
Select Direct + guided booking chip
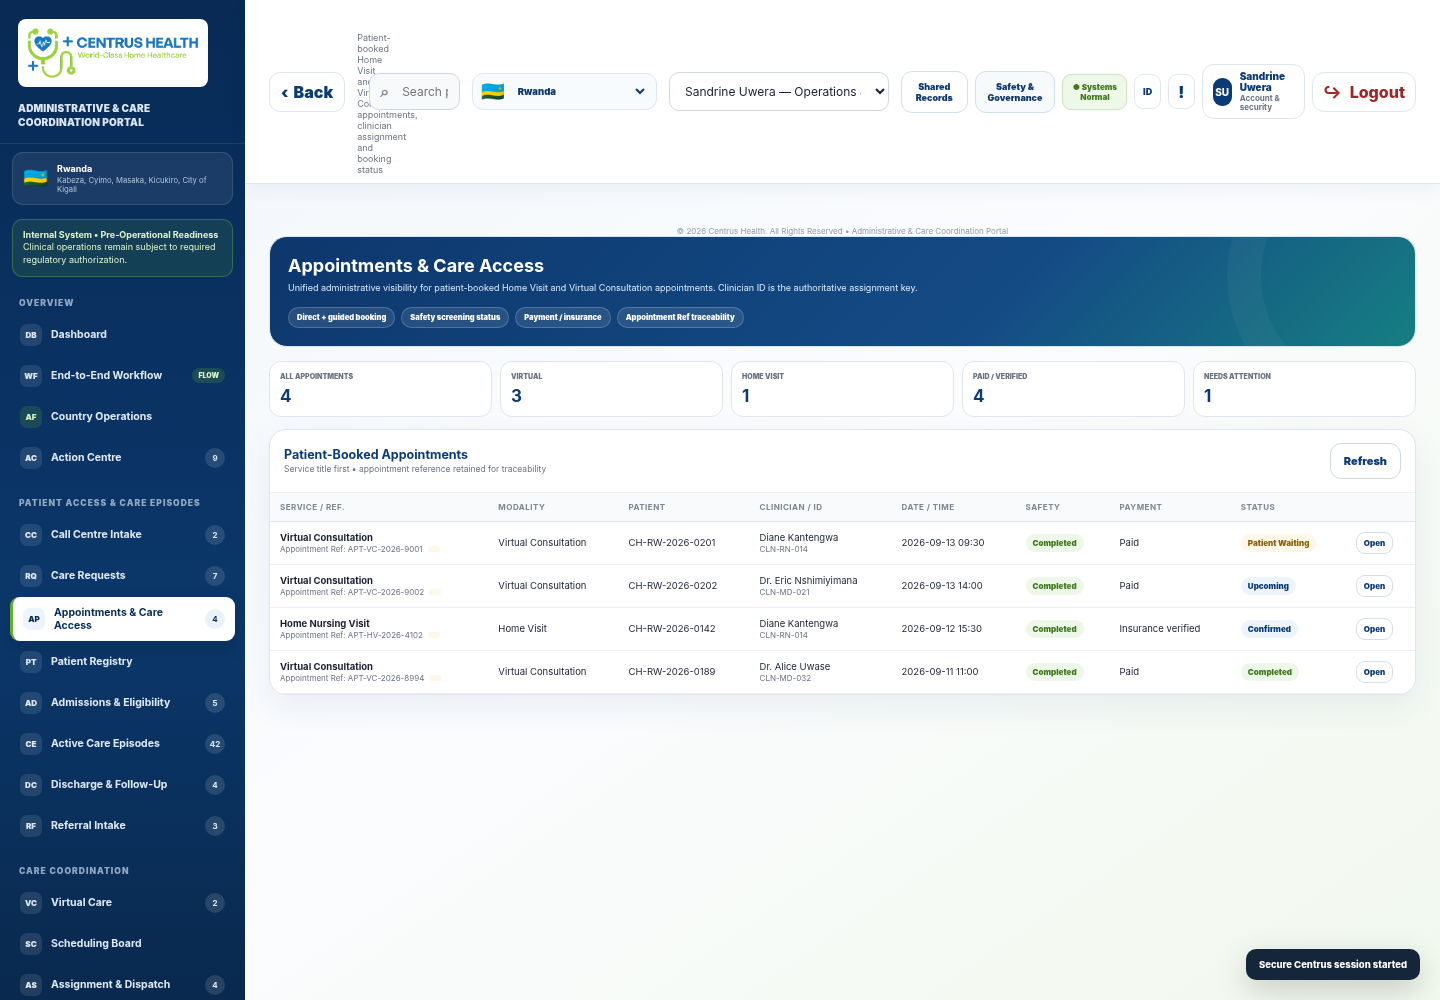click(x=341, y=317)
